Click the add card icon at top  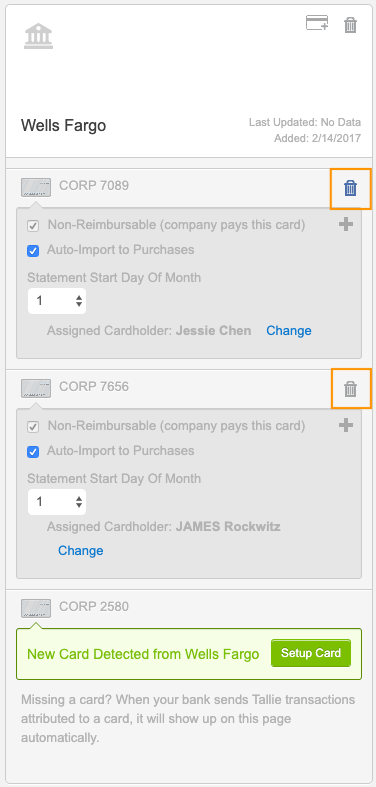pos(317,23)
